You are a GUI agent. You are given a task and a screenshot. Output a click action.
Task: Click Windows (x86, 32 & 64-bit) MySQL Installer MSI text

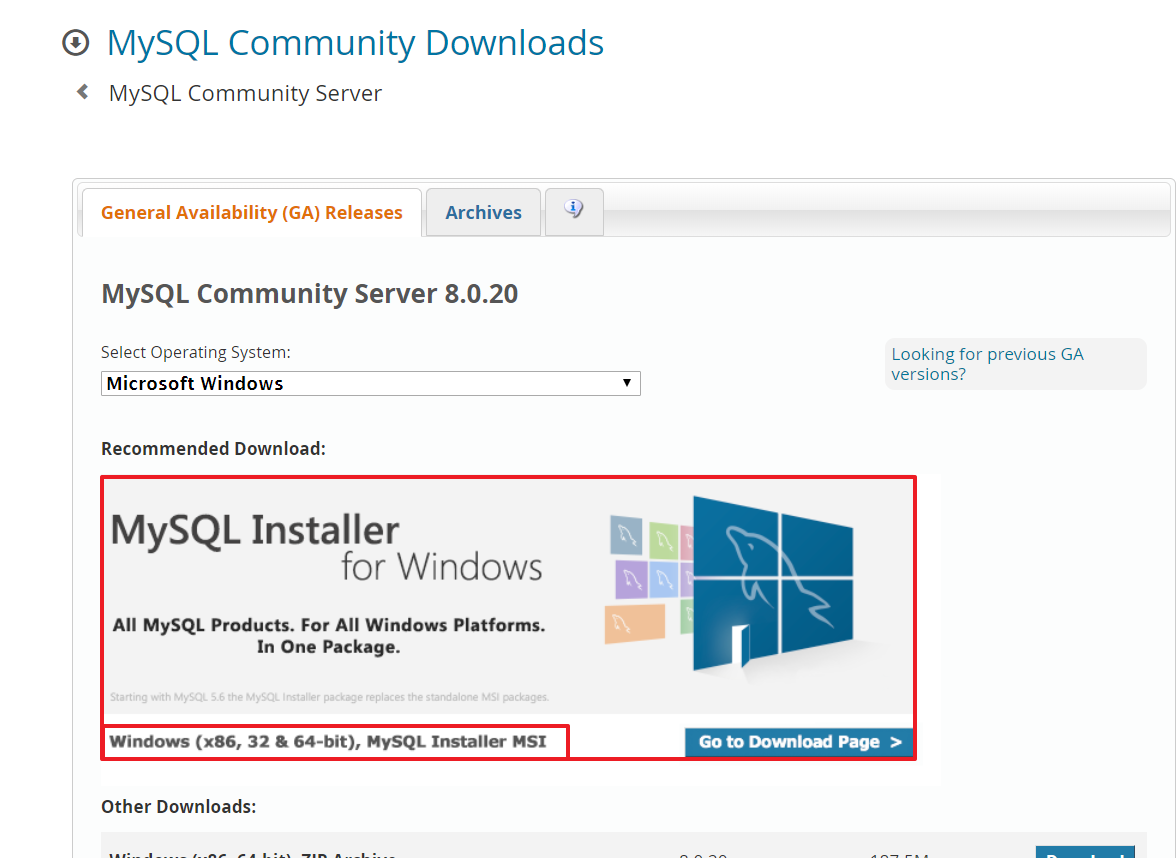[x=328, y=742]
